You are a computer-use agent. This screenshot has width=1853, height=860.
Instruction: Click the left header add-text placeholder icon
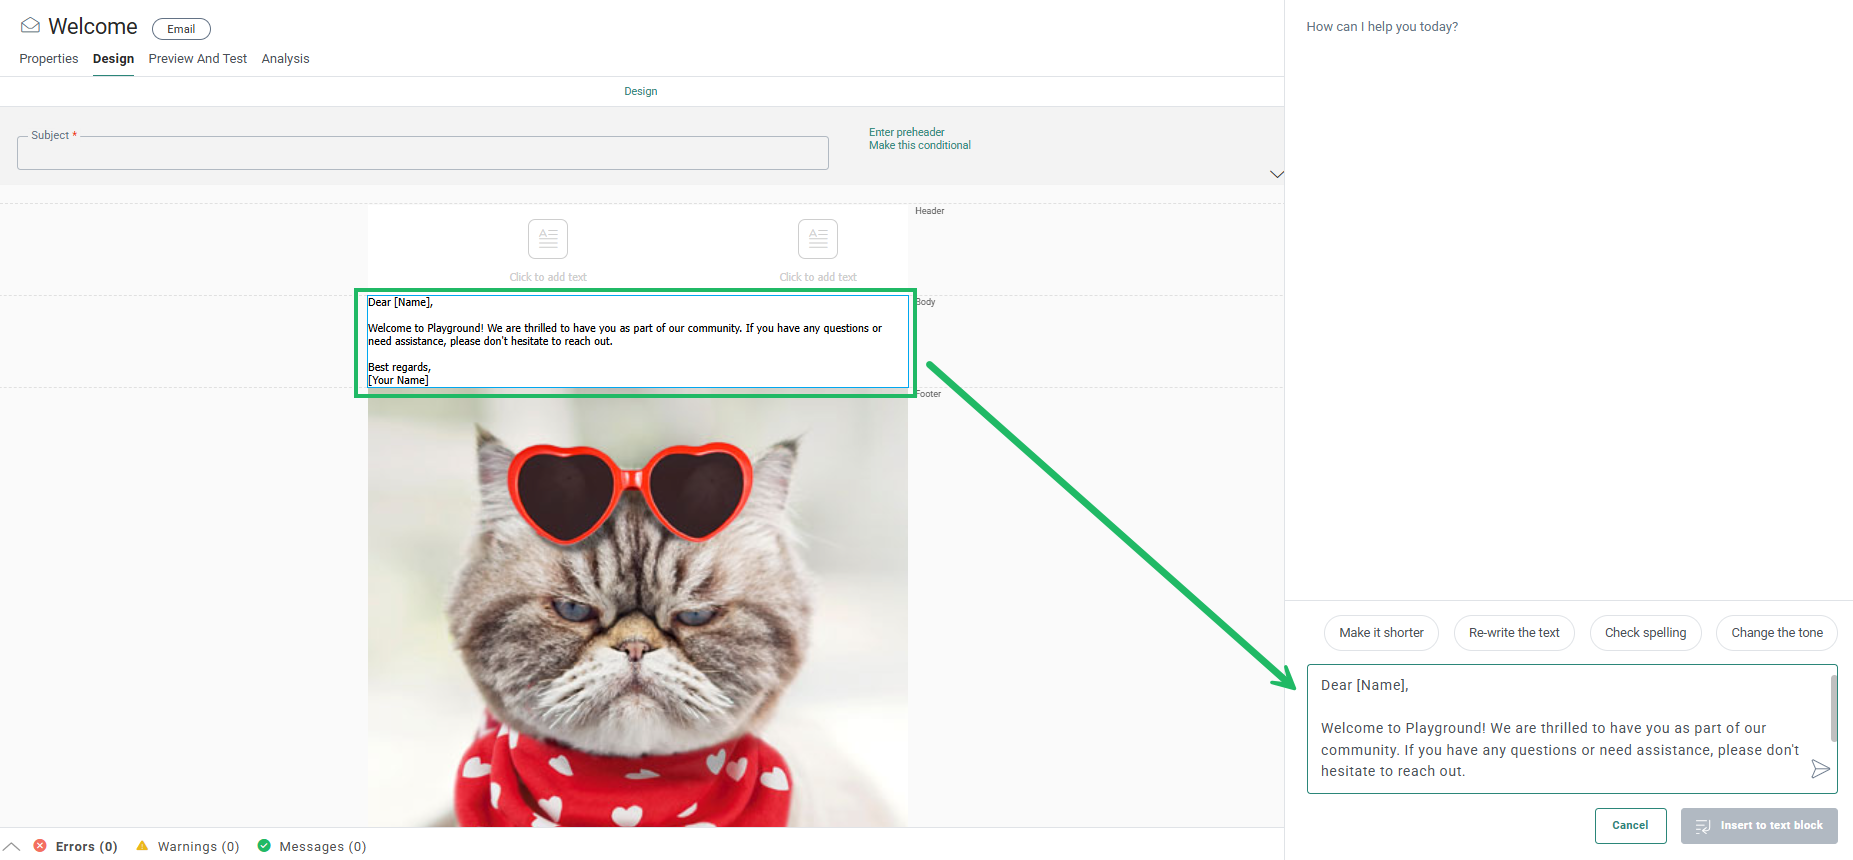pos(547,239)
